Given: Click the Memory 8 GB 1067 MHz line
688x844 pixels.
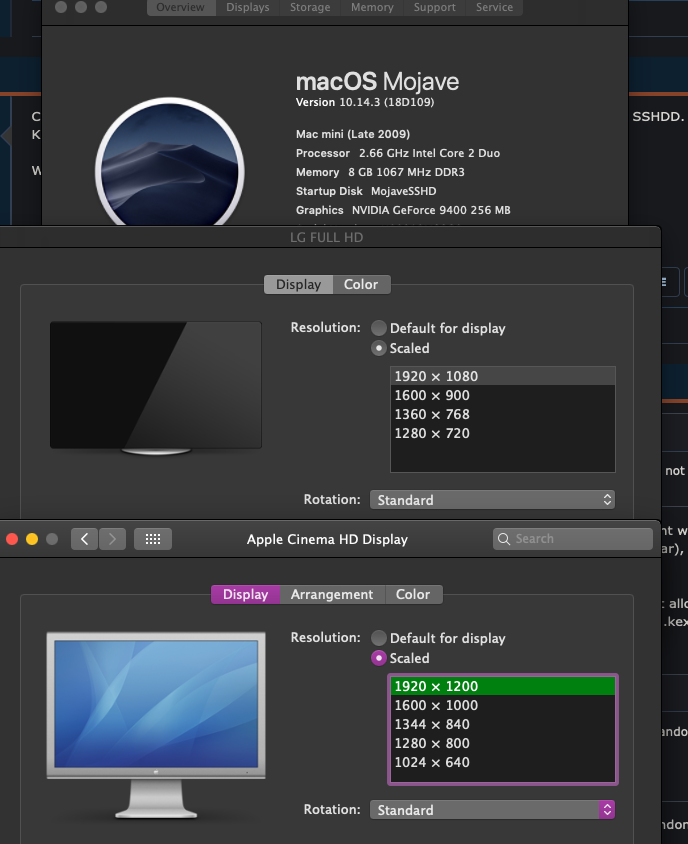Looking at the screenshot, I should 380,172.
